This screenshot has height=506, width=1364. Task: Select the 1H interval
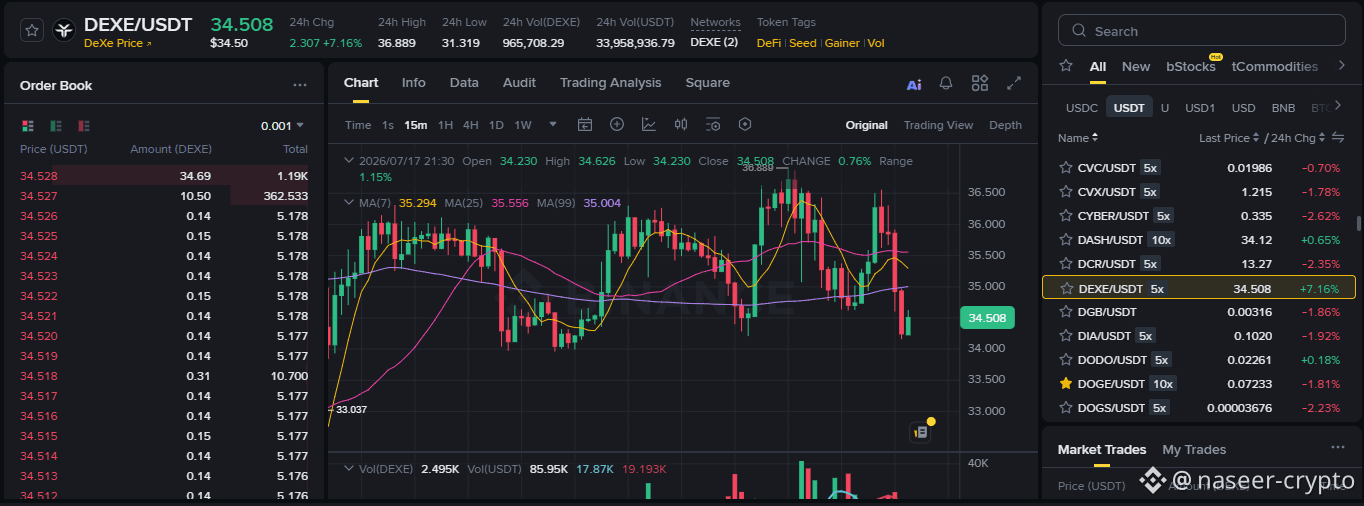click(x=446, y=125)
